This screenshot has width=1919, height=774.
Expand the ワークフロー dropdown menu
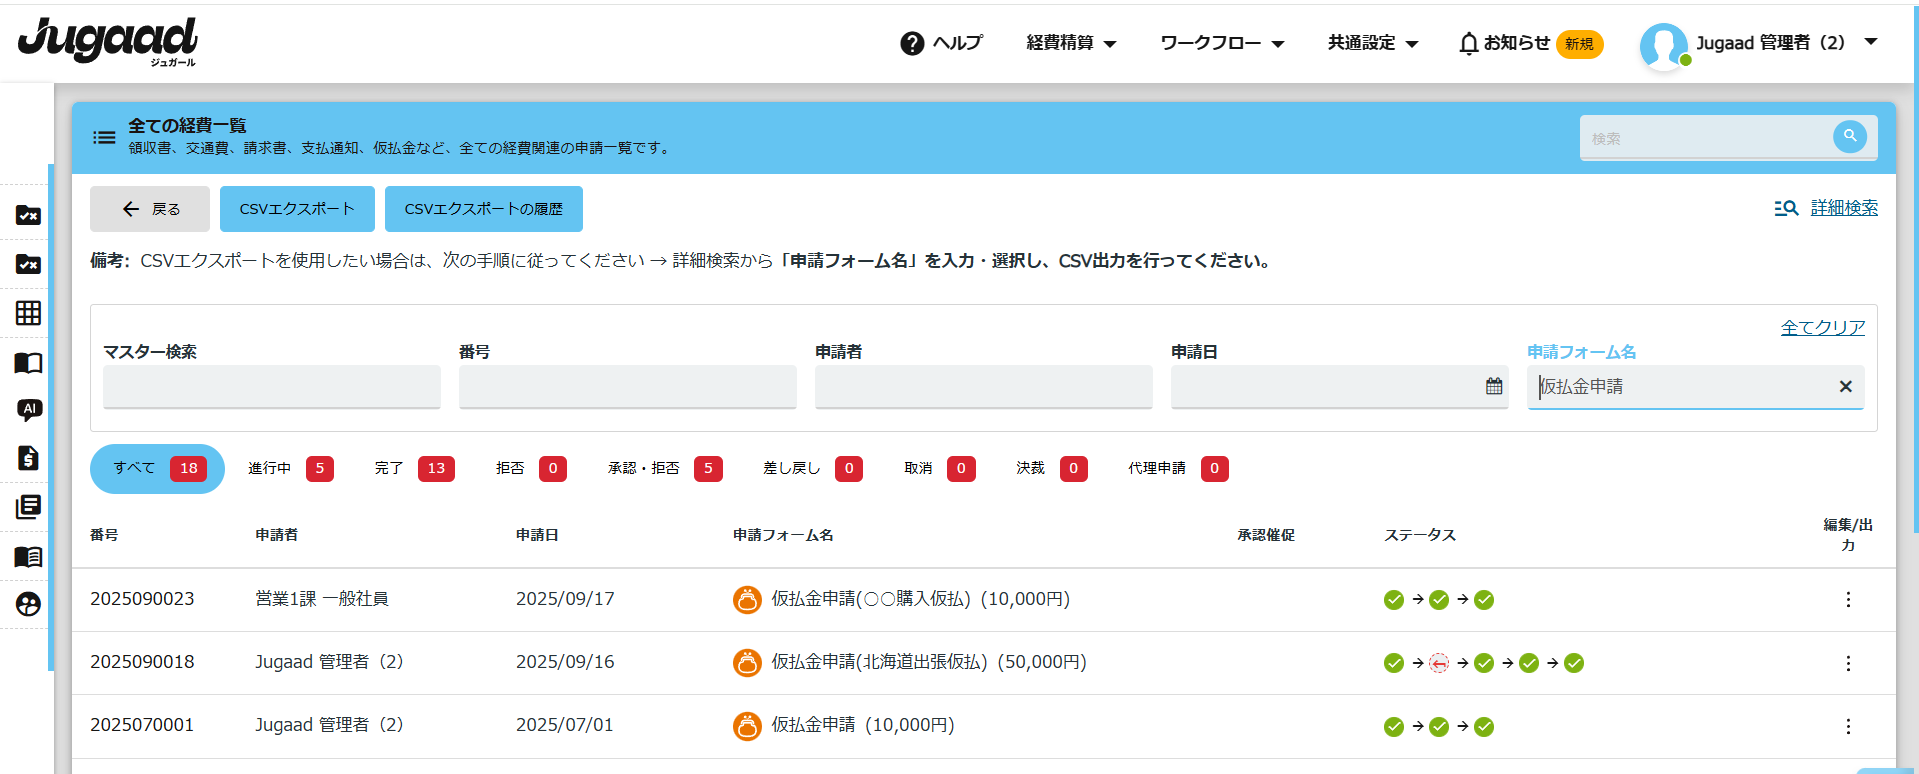pos(1221,43)
